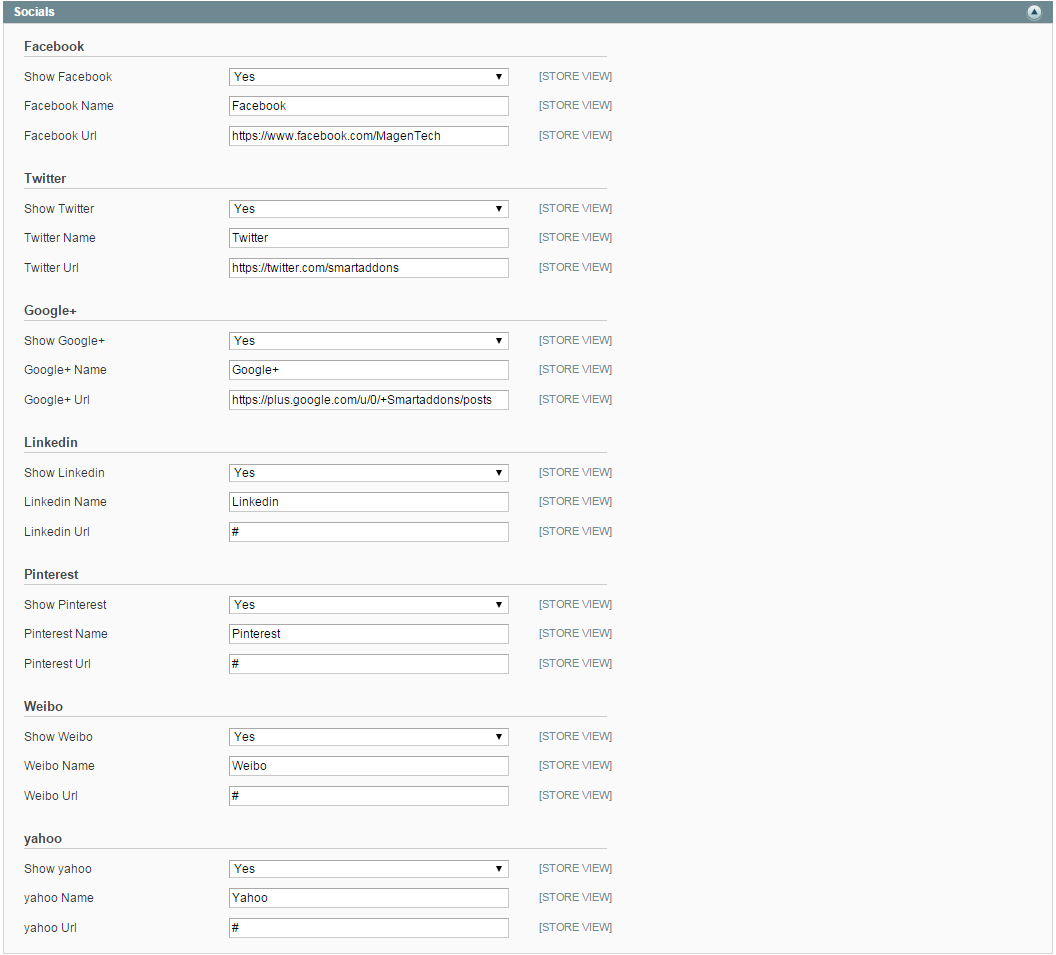Focus the Weibo Name input

[x=368, y=766]
